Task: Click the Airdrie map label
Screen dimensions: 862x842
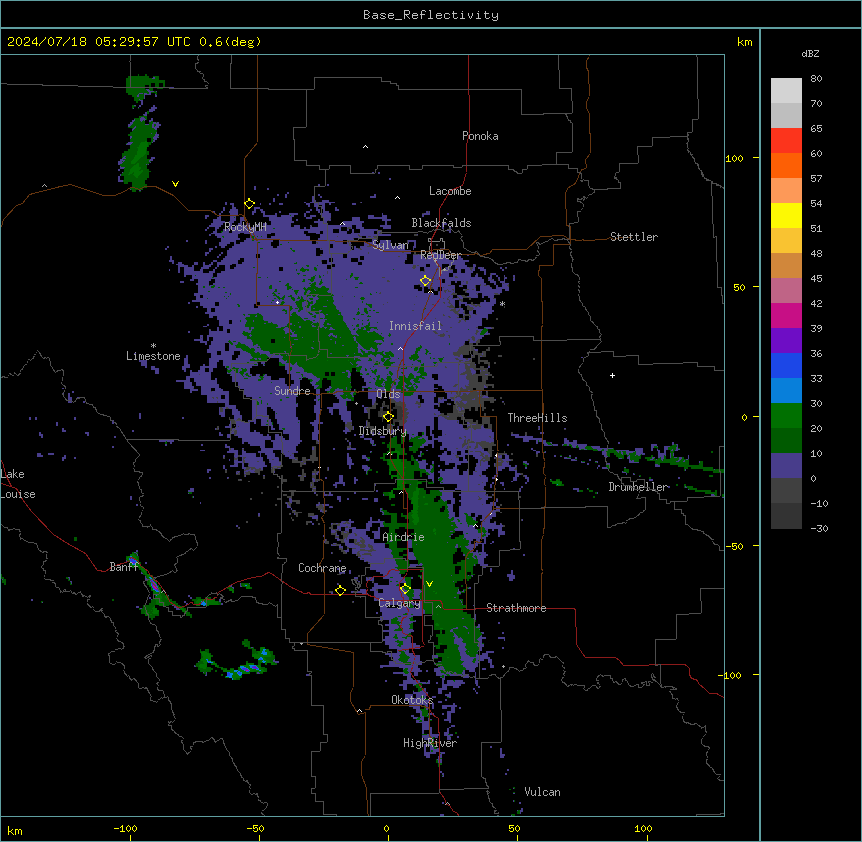Action: click(x=404, y=537)
